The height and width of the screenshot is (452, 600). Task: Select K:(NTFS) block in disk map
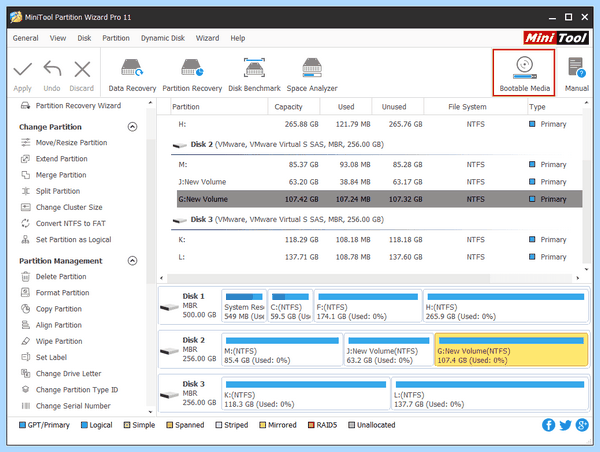click(306, 394)
